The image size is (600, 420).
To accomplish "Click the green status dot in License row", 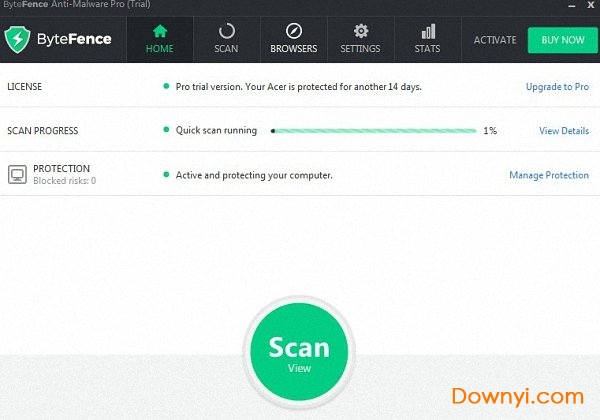I will tap(166, 86).
